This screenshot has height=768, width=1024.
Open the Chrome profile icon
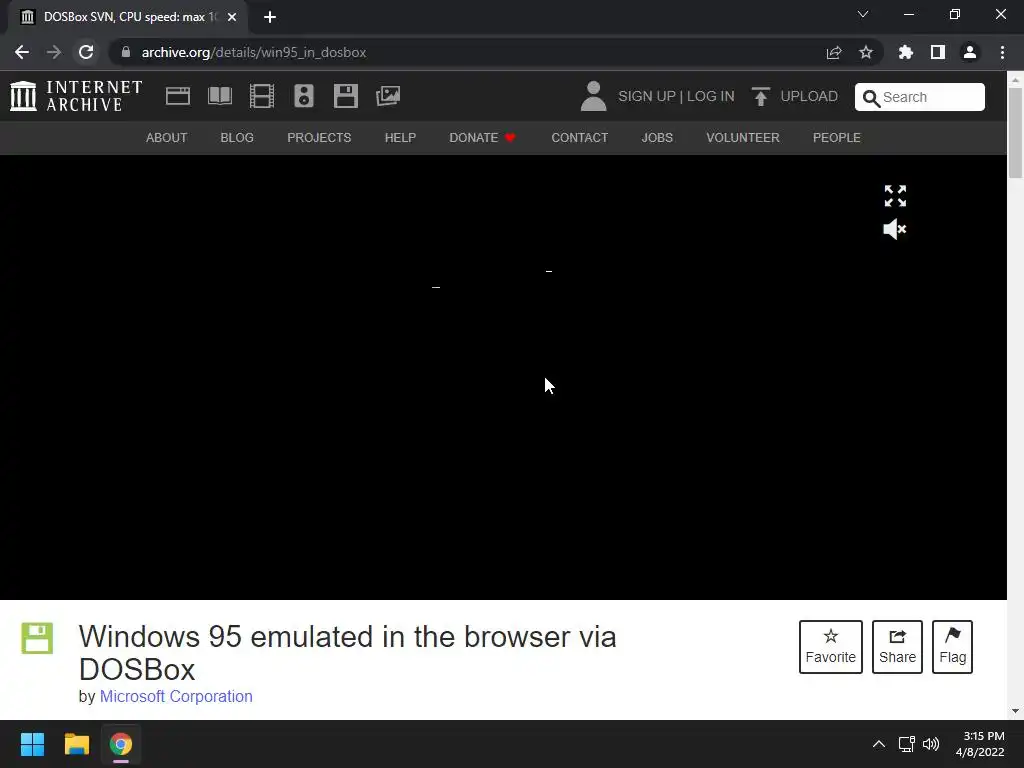pos(970,52)
